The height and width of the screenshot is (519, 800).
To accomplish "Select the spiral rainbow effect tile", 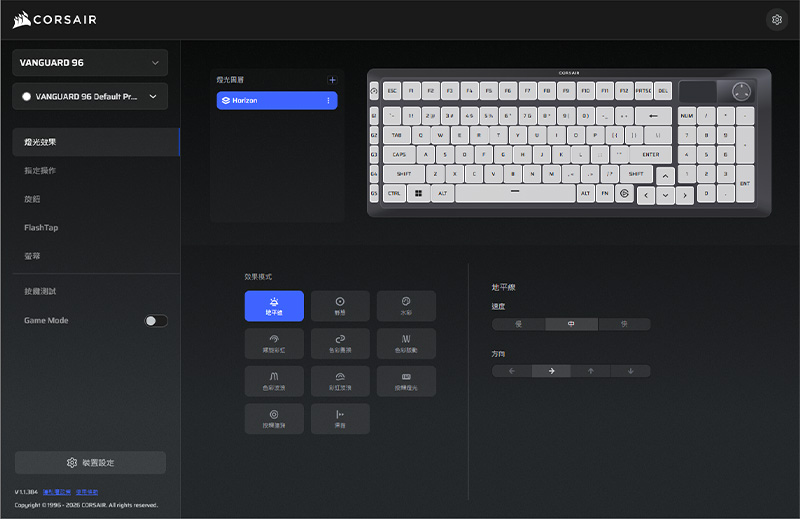I will pos(274,343).
